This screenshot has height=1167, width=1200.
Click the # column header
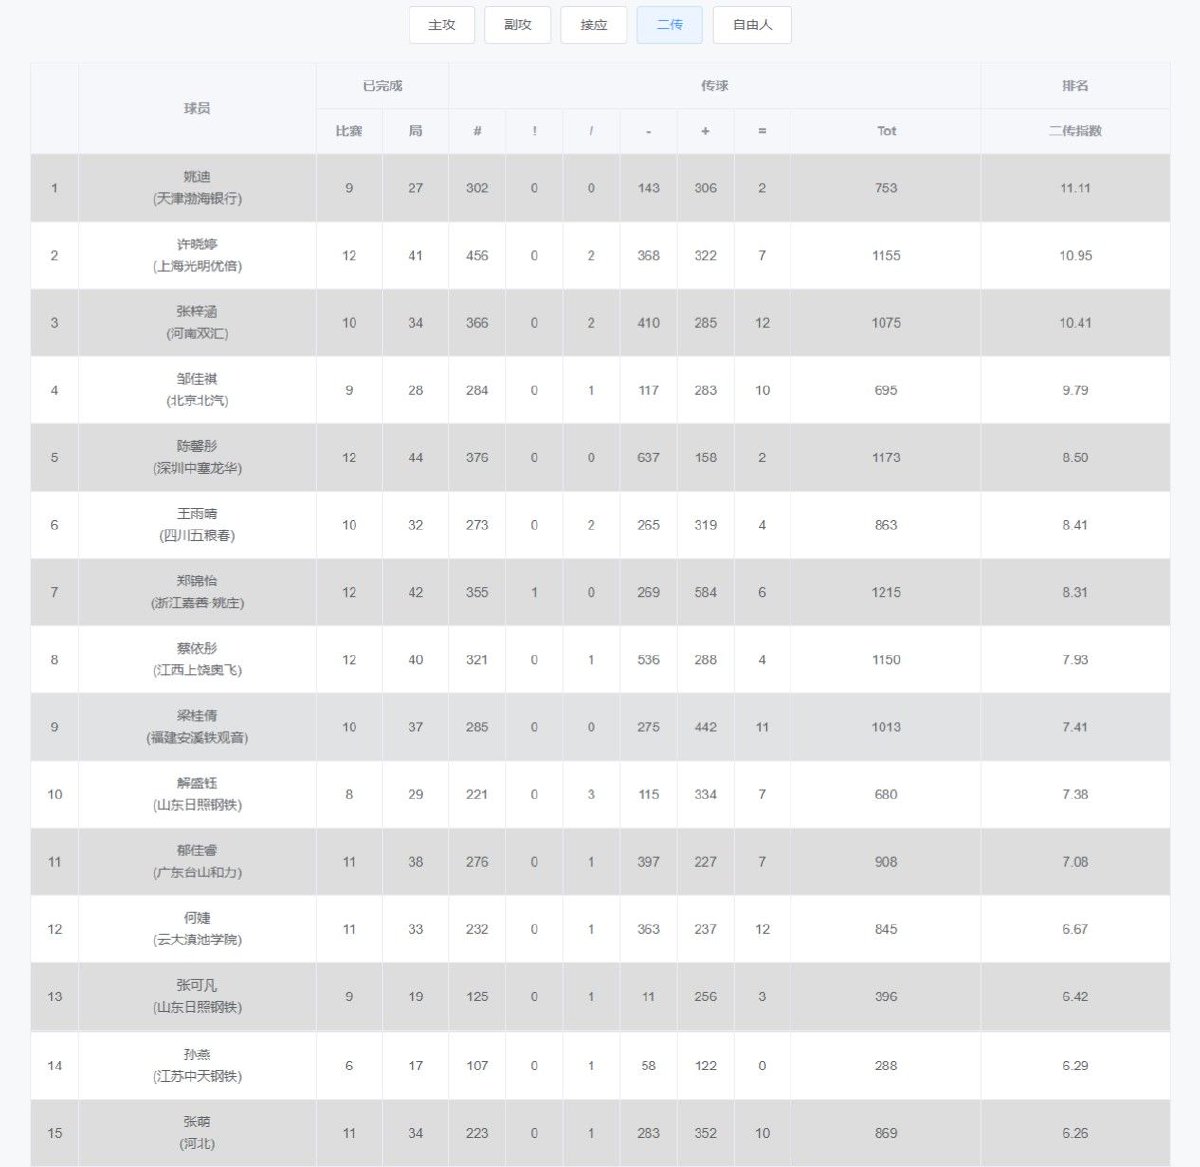pyautogui.click(x=477, y=131)
